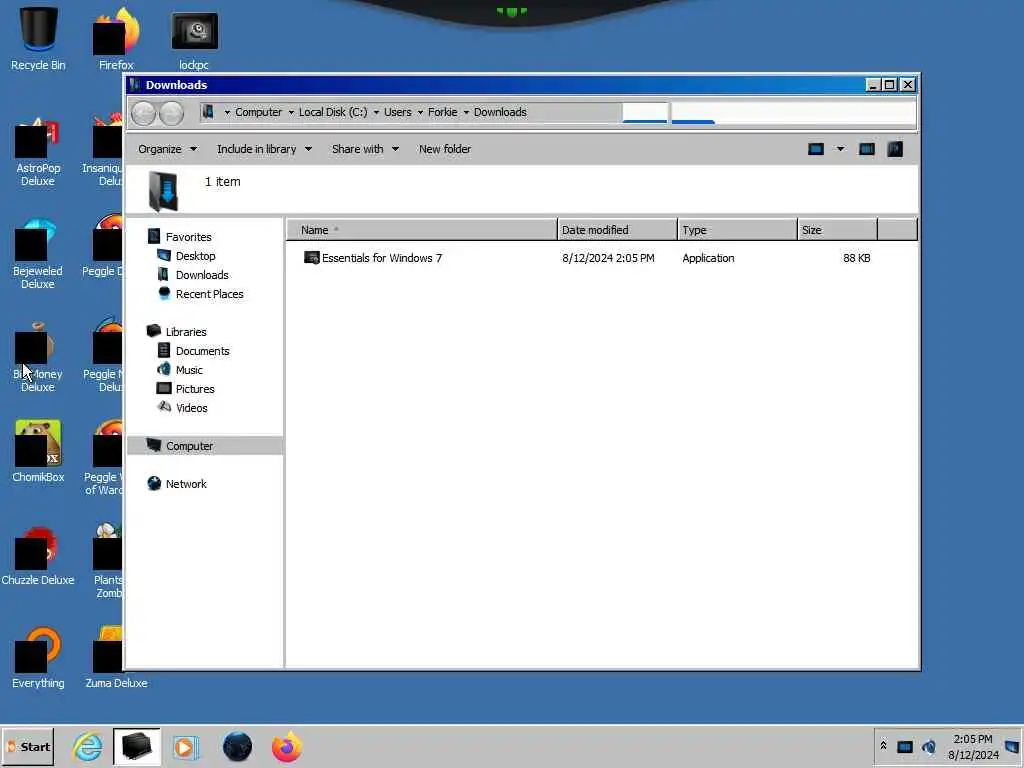This screenshot has height=768, width=1024.
Task: Click the 88 KB size cell
Action: coord(856,258)
